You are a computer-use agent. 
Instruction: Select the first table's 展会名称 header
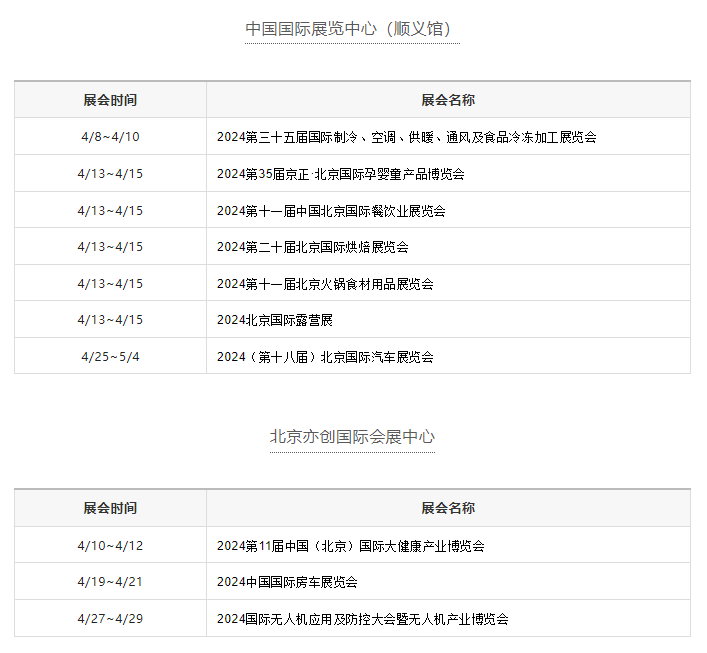tap(448, 100)
